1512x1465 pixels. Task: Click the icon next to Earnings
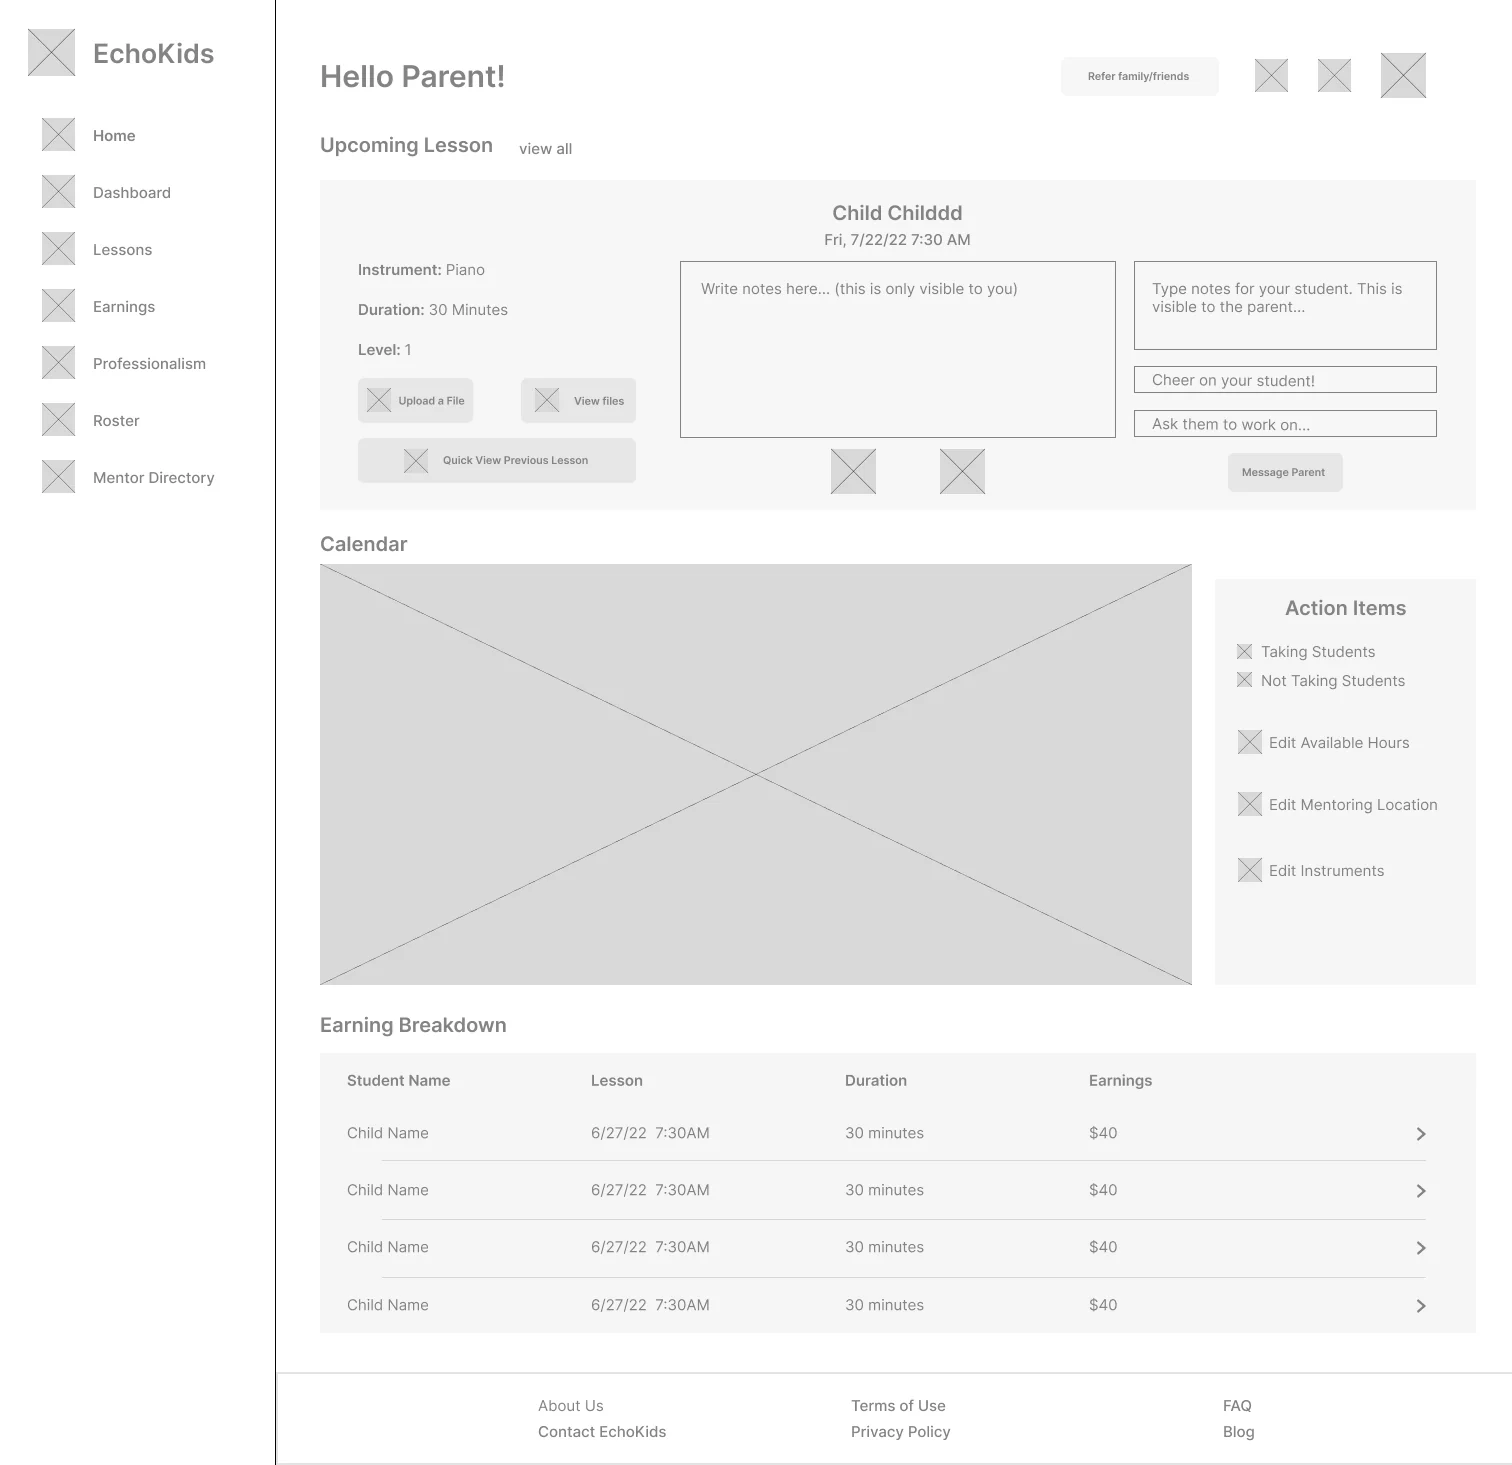pyautogui.click(x=58, y=306)
